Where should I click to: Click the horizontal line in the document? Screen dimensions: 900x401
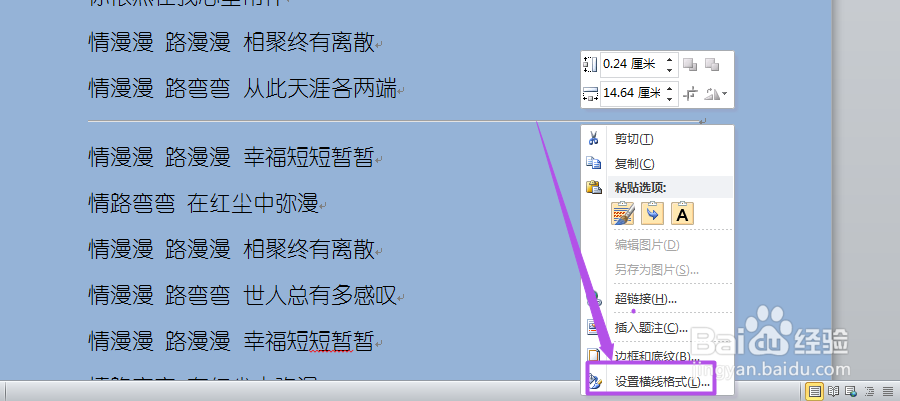(x=394, y=121)
